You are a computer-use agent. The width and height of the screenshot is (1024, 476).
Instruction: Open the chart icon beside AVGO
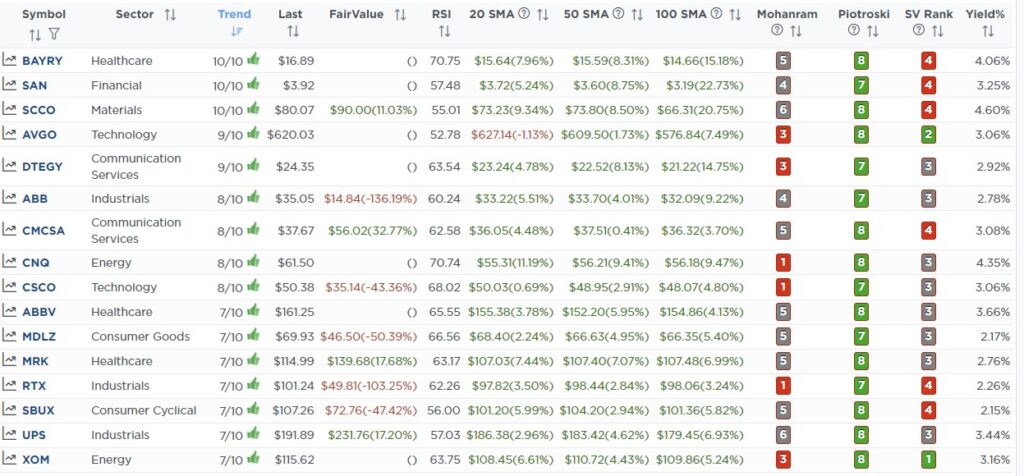(9, 134)
